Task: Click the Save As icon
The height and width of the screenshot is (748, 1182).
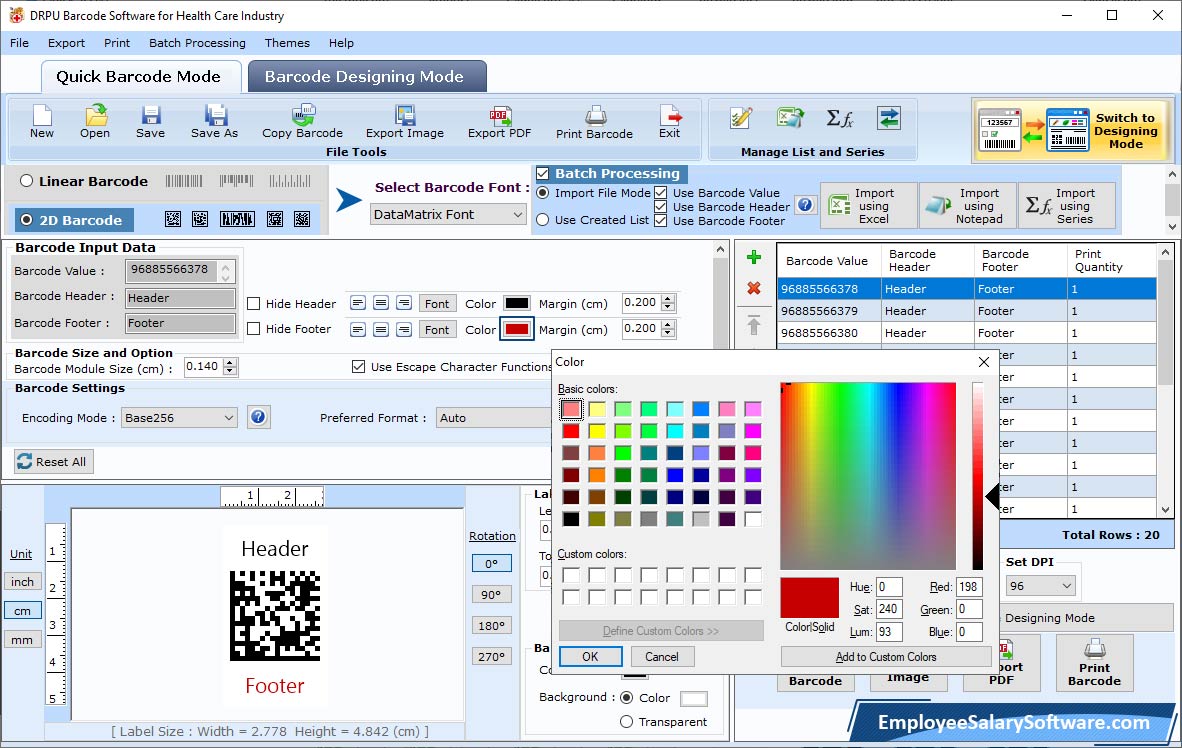Action: coord(214,122)
